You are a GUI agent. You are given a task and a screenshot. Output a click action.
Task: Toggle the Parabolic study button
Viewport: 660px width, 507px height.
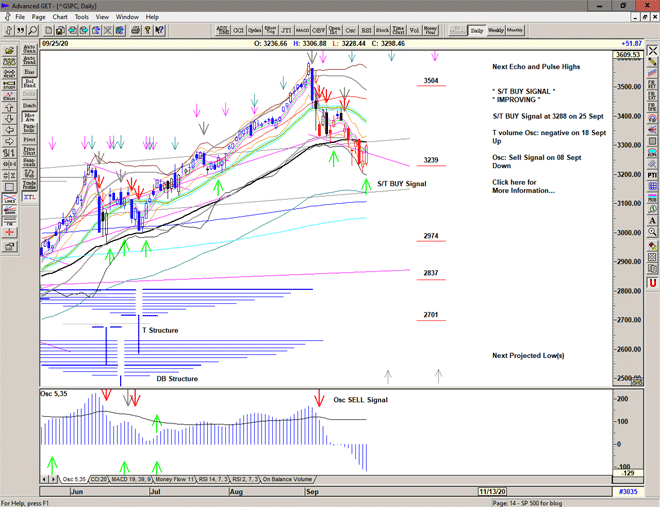29,128
